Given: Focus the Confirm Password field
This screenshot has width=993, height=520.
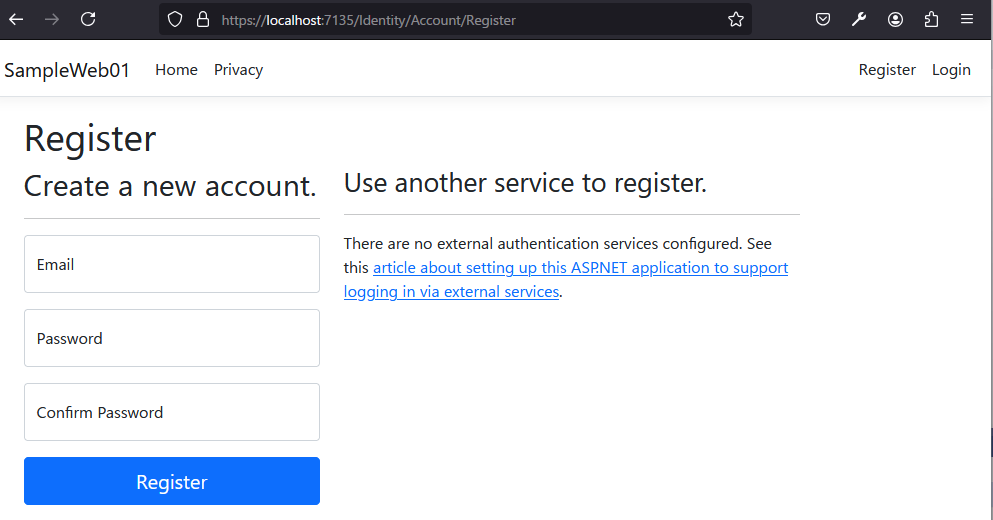Looking at the screenshot, I should coord(172,412).
